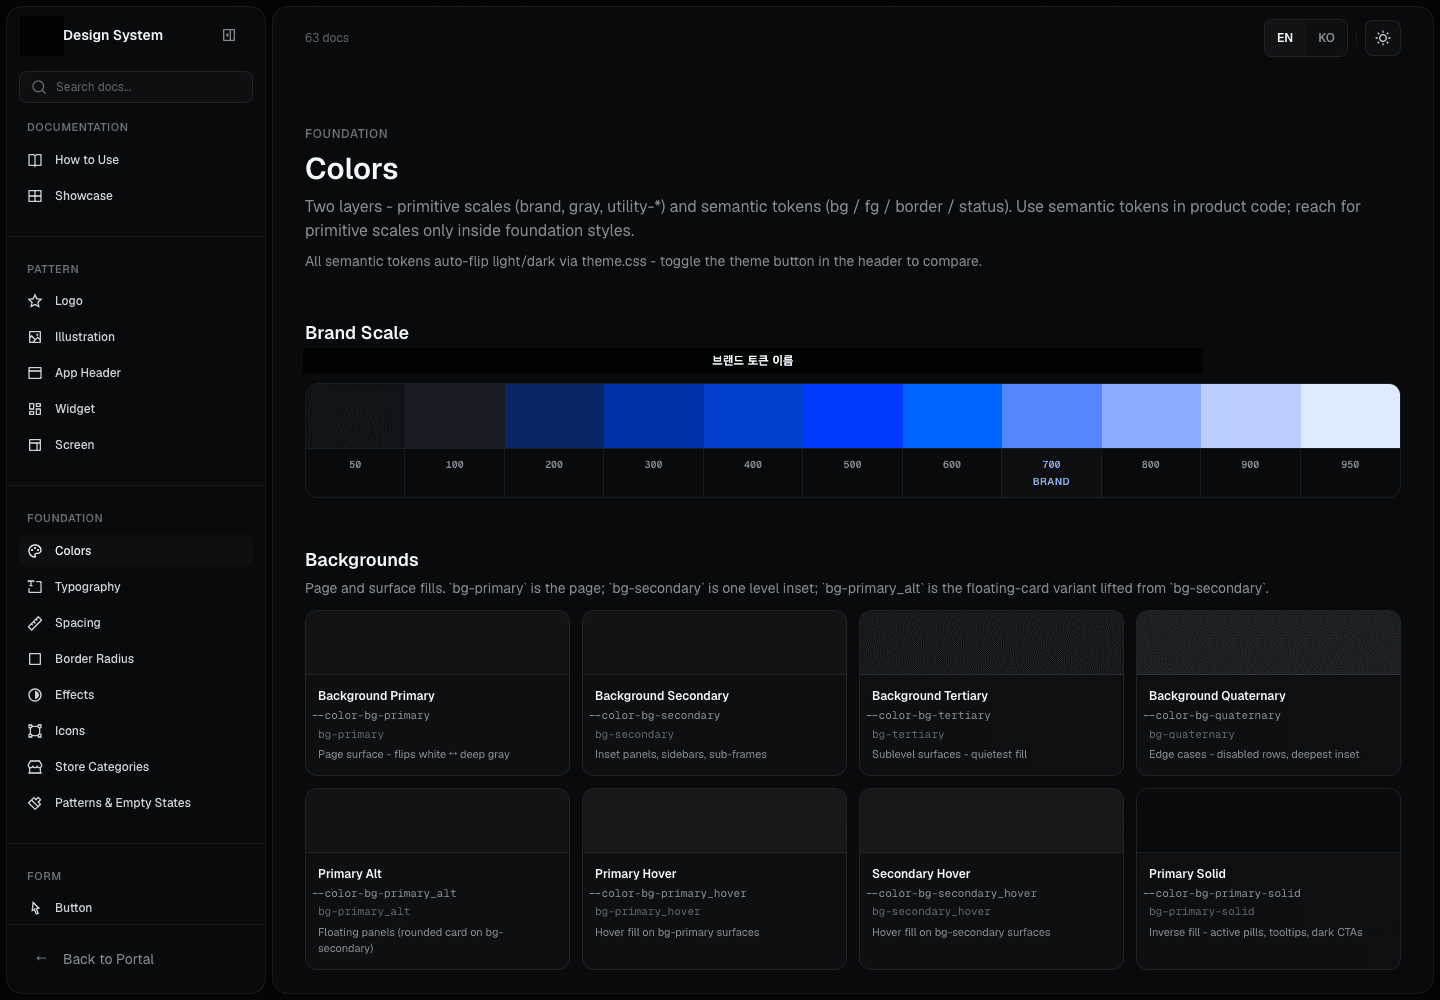
Task: Click the Border Radius square icon
Action: (x=35, y=659)
